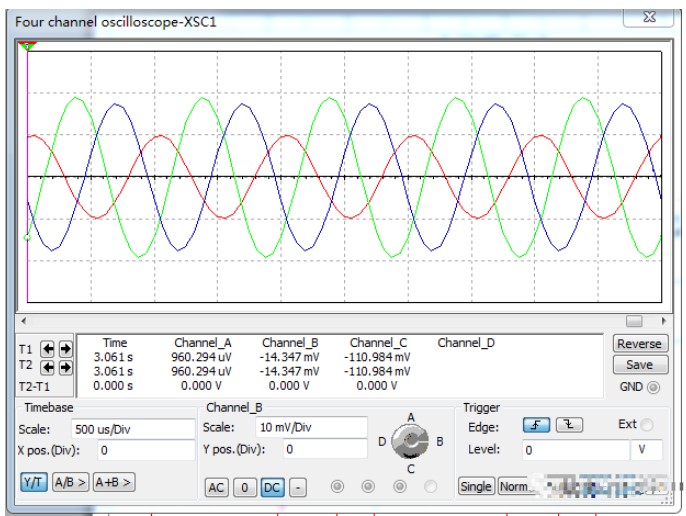Screen dimensions: 686x516
Task: Move cursor T2 left with its arrow
Action: (48, 367)
